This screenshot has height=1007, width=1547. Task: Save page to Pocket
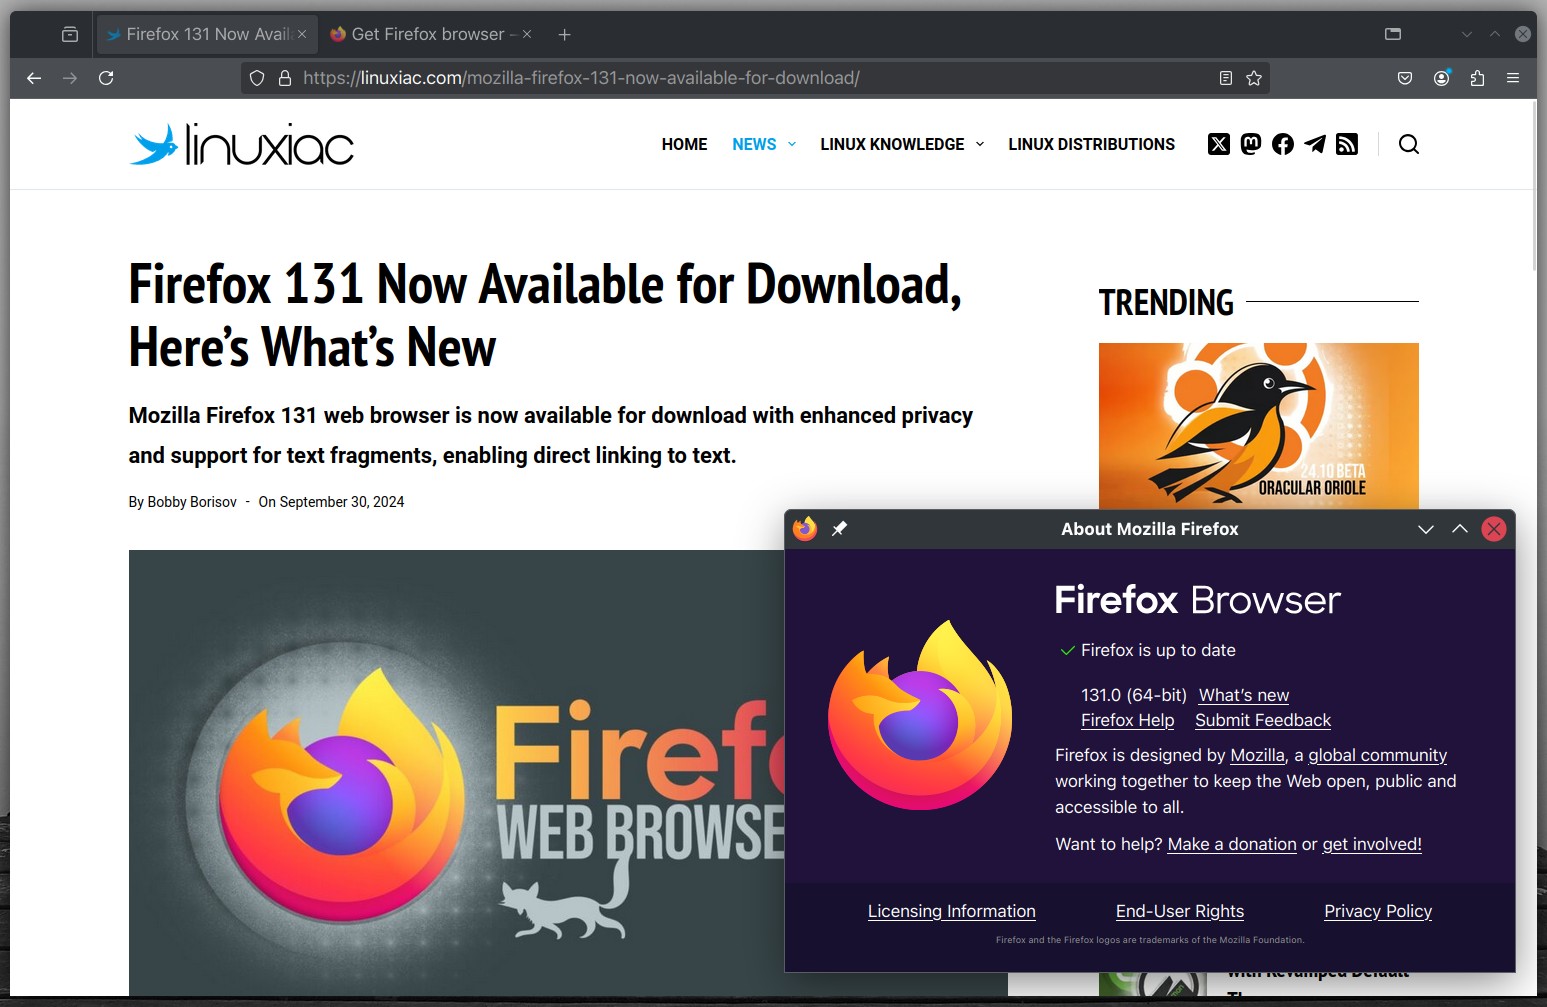(x=1405, y=78)
